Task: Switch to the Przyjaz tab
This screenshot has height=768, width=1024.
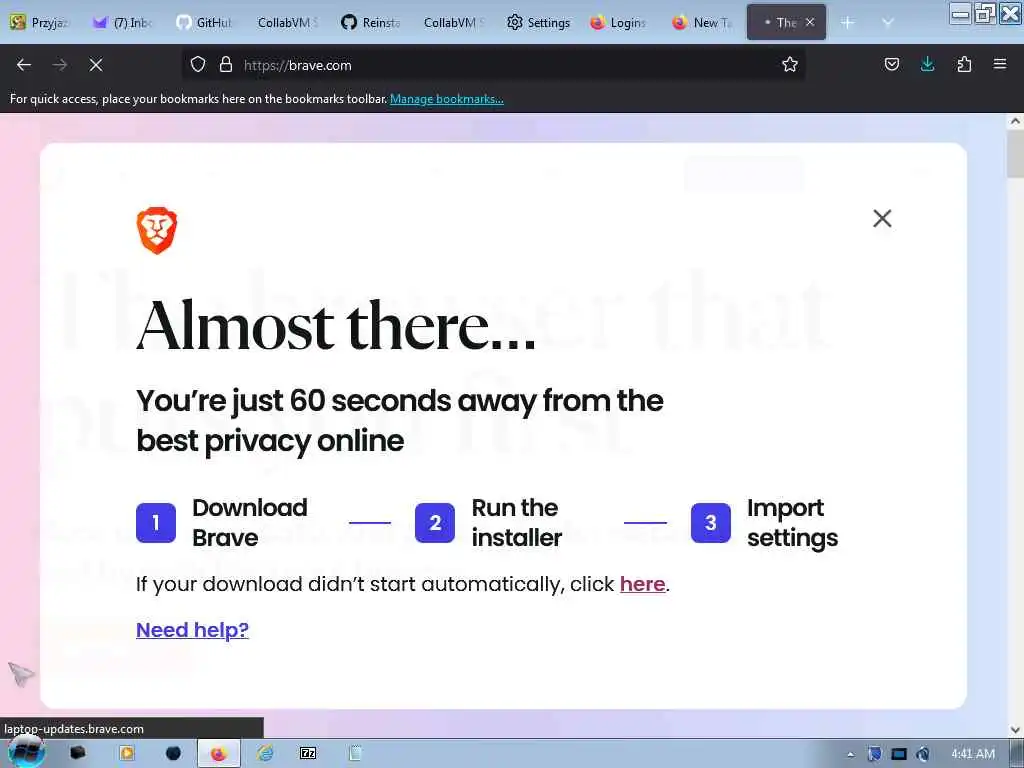Action: (x=40, y=23)
